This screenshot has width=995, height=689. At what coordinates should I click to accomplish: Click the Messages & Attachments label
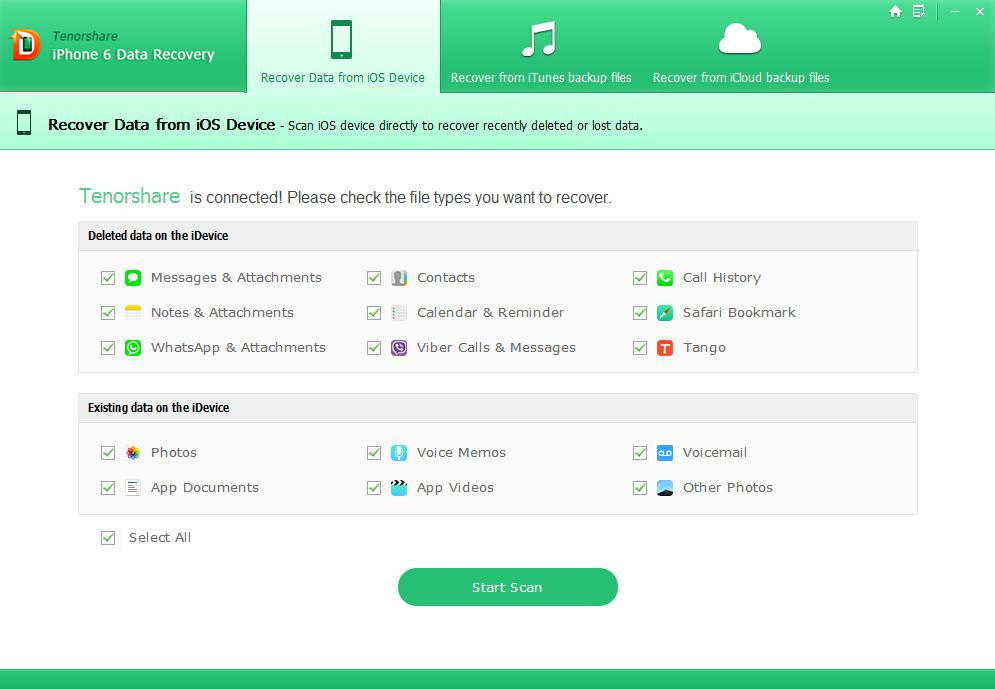[x=236, y=278]
